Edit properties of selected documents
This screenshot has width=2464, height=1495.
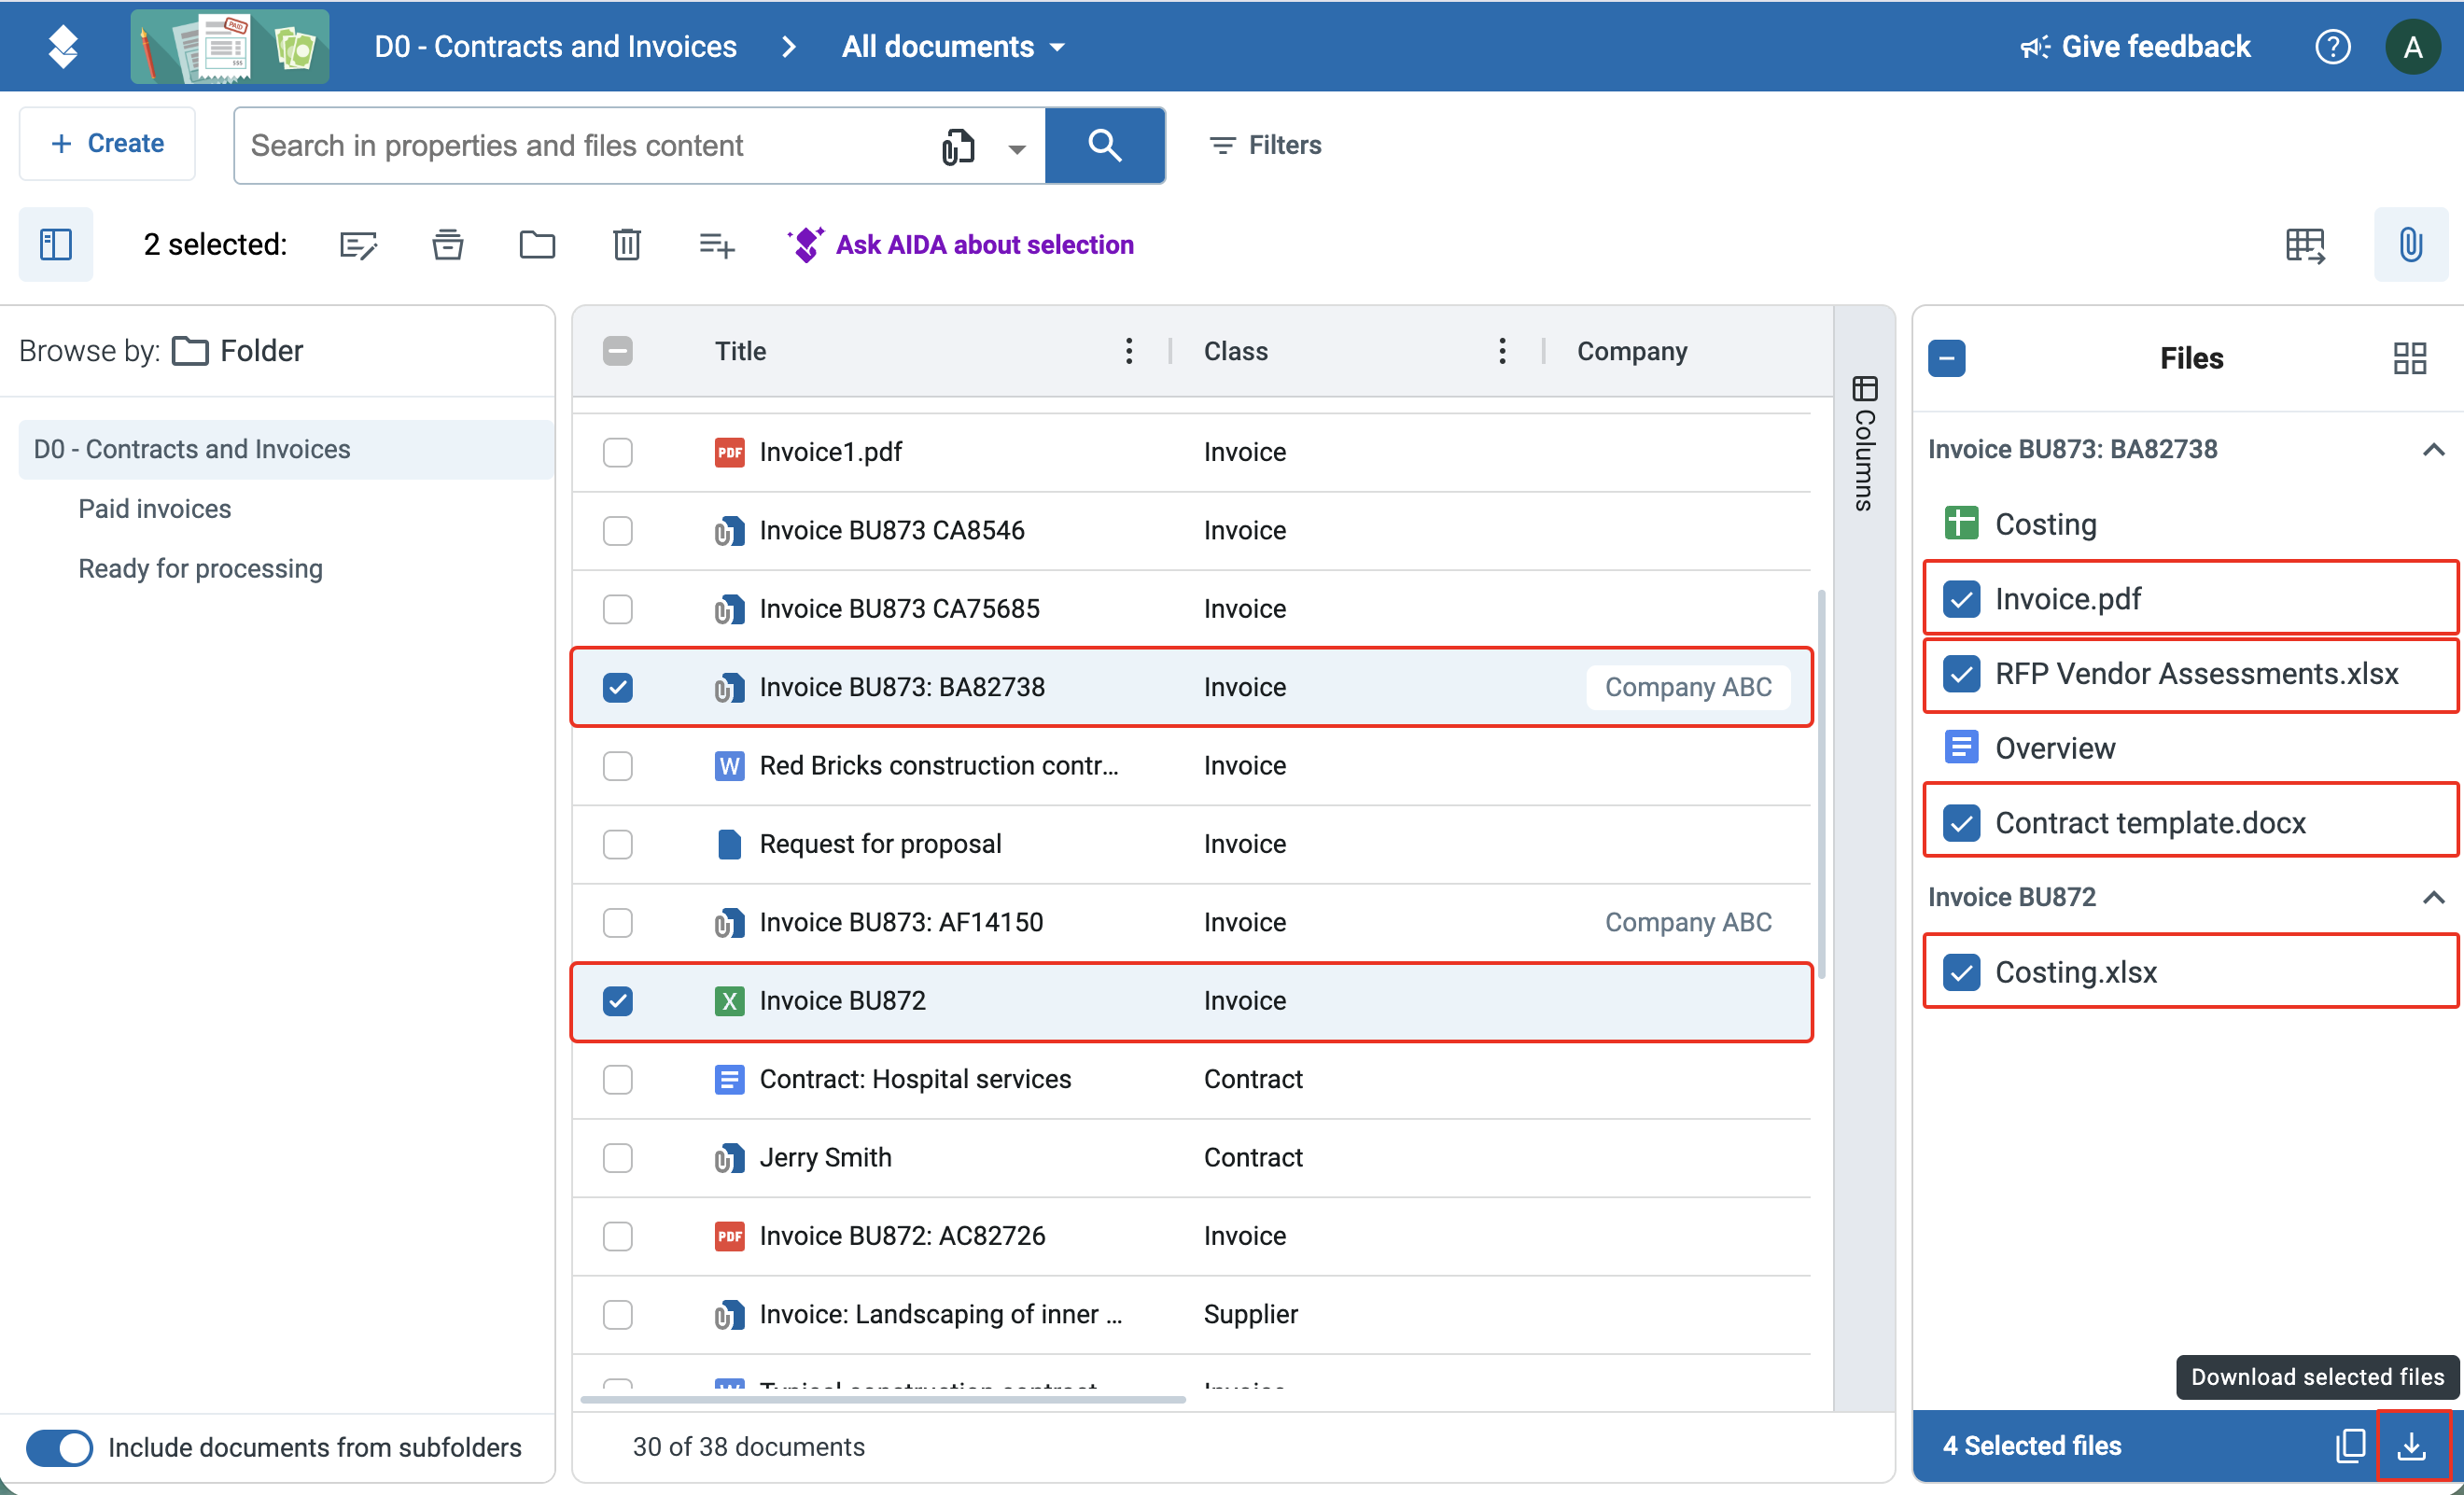coord(358,244)
